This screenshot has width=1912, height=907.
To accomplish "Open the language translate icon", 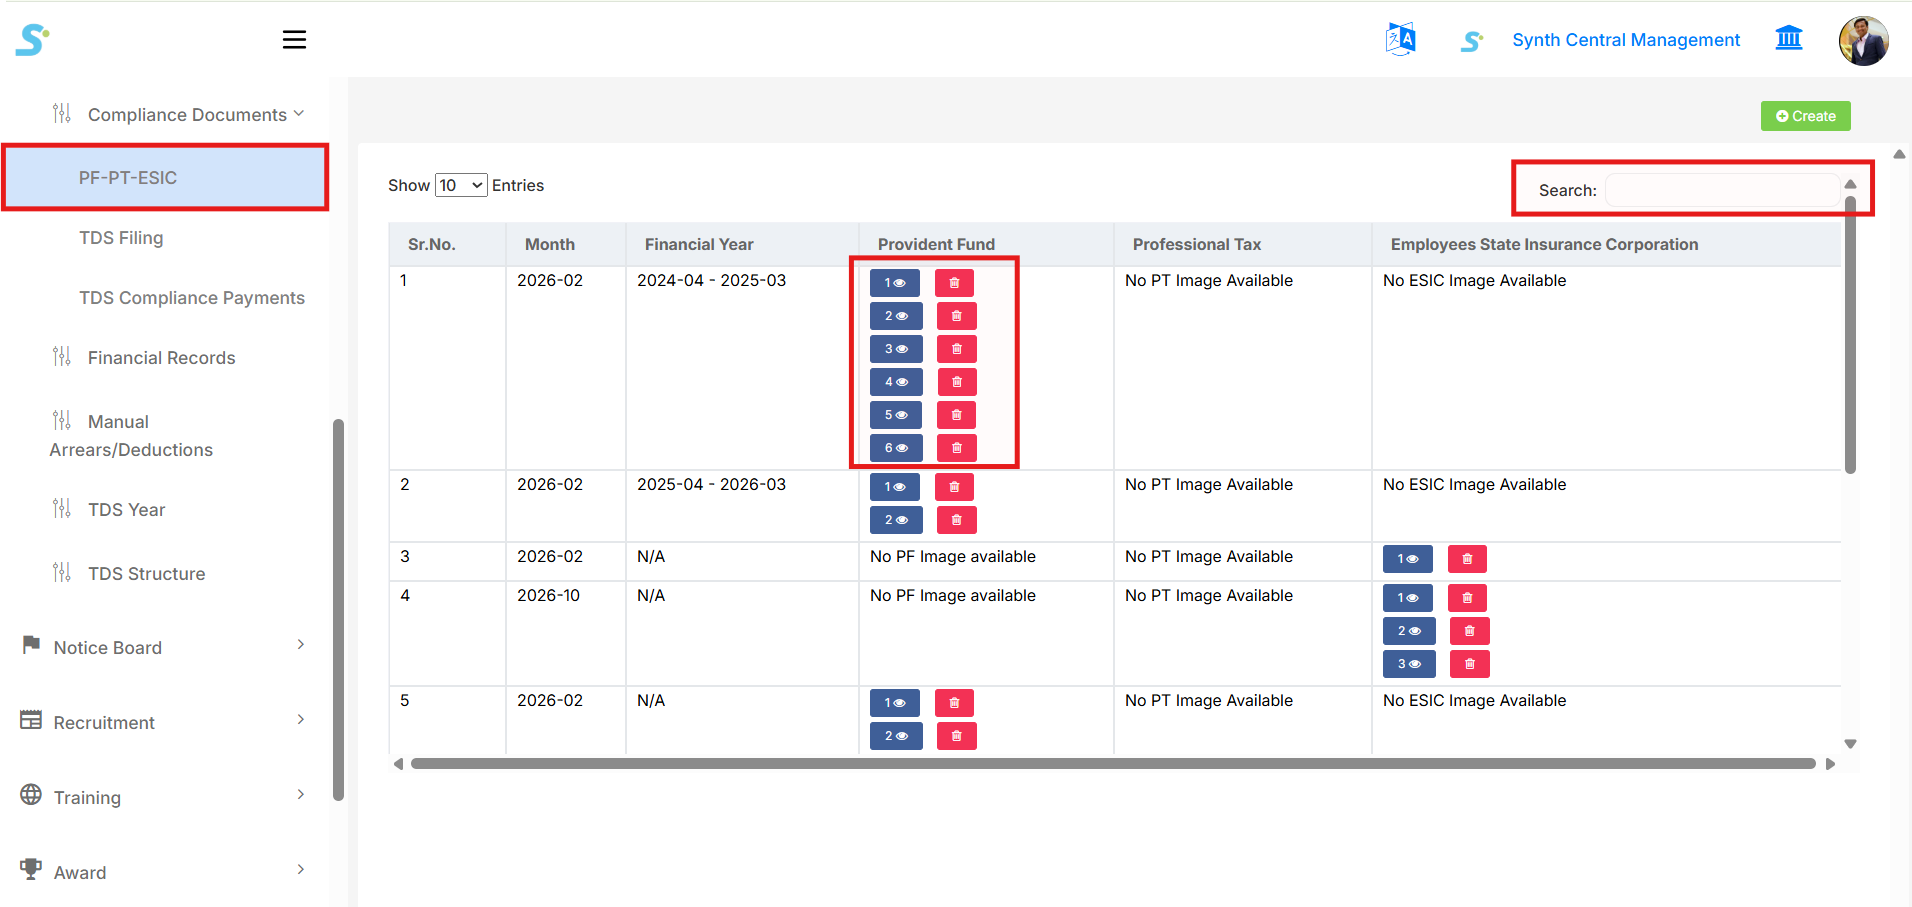I will (x=1400, y=40).
